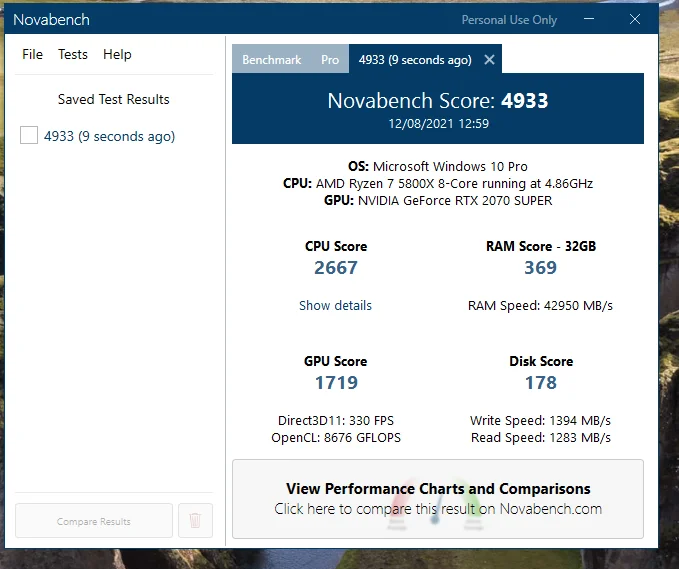This screenshot has height=569, width=679.
Task: Click the Disk Score label
Action: click(x=541, y=361)
